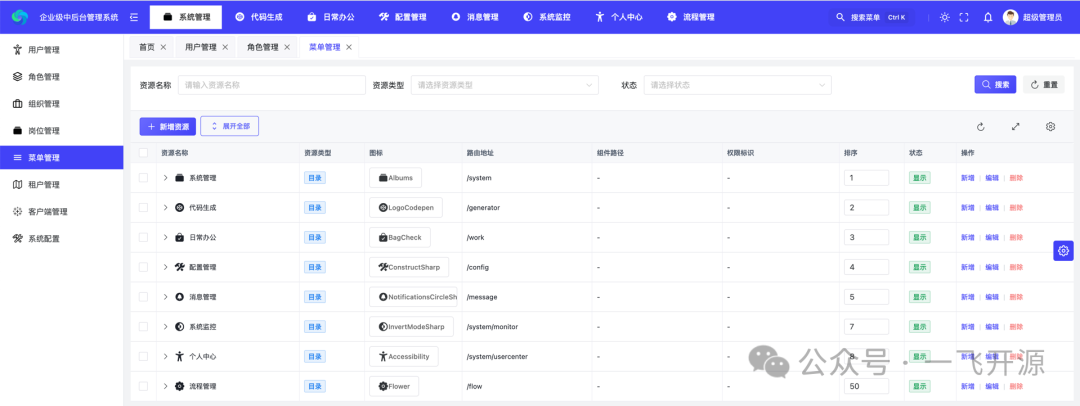1080x406 pixels.
Task: Check the 系统管理 row checkbox
Action: pos(143,178)
